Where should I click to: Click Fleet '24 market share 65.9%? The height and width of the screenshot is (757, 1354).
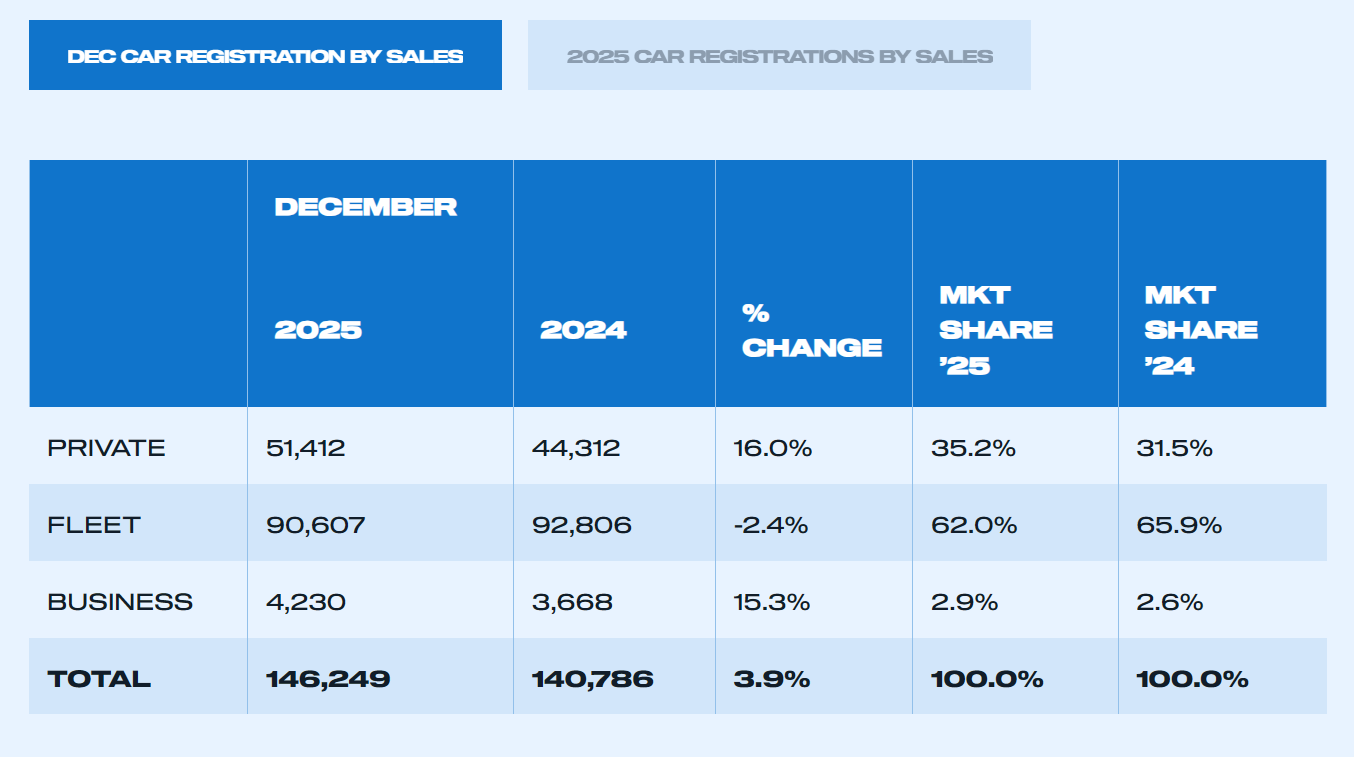[x=1179, y=524]
